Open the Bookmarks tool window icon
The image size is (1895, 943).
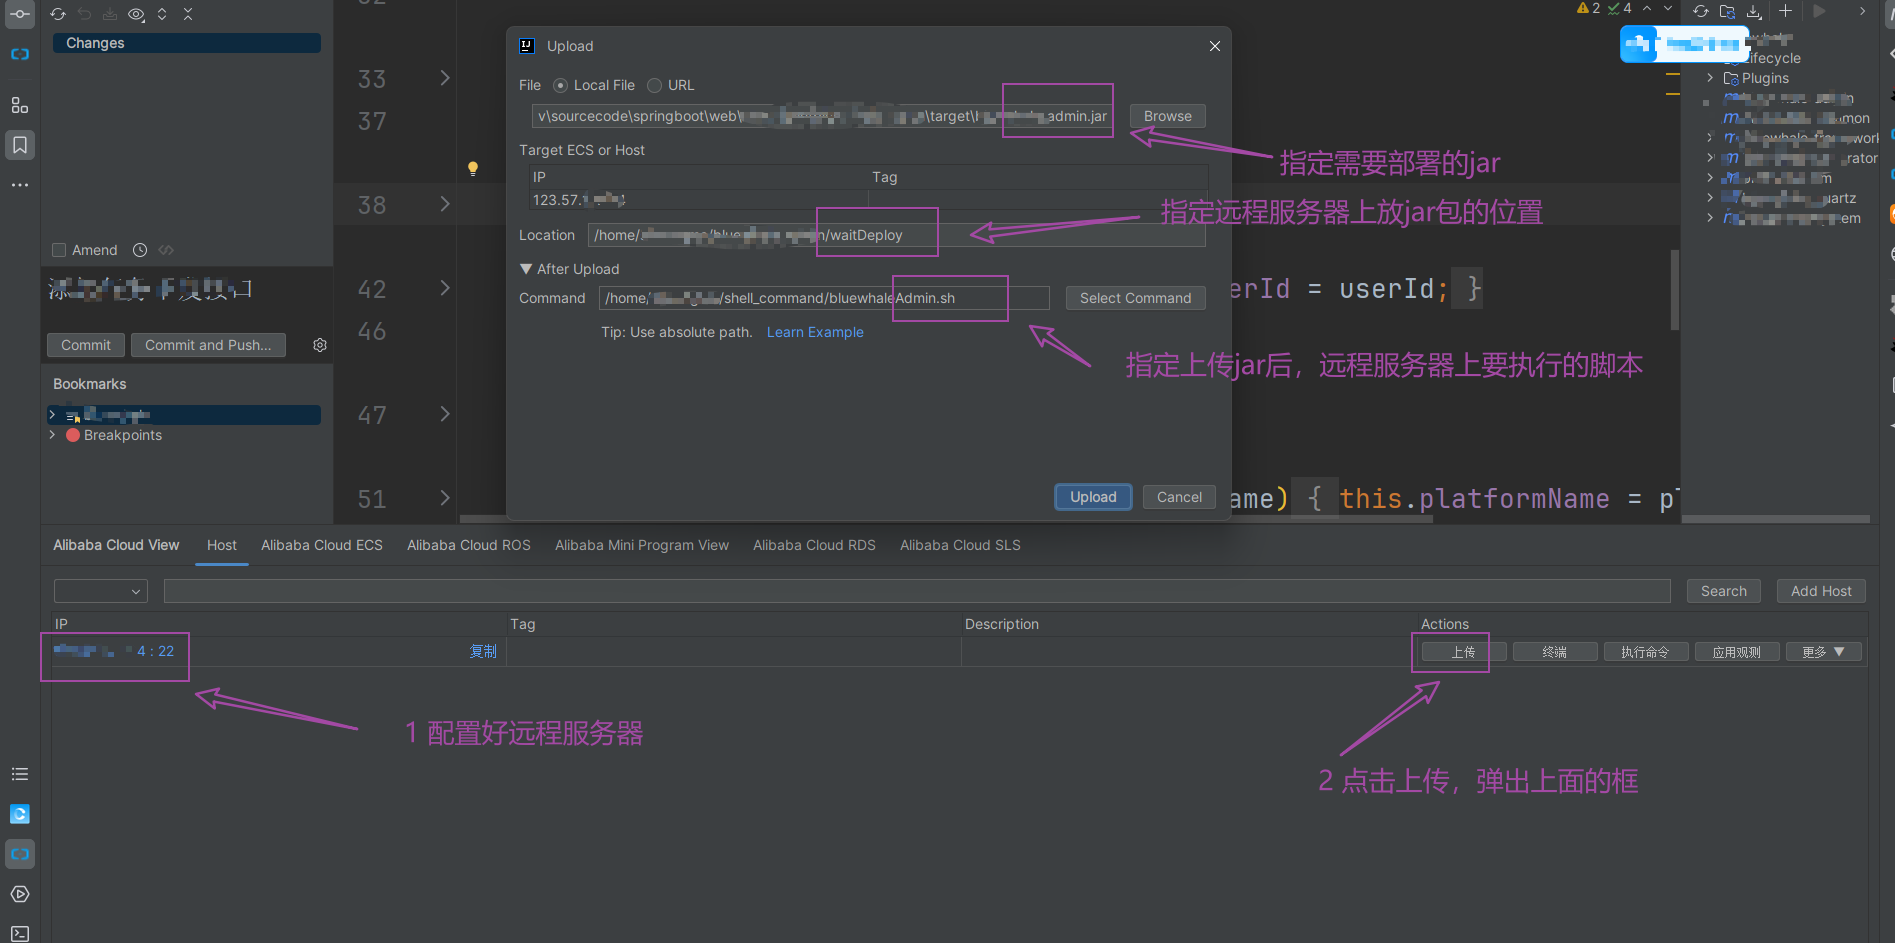tap(20, 145)
